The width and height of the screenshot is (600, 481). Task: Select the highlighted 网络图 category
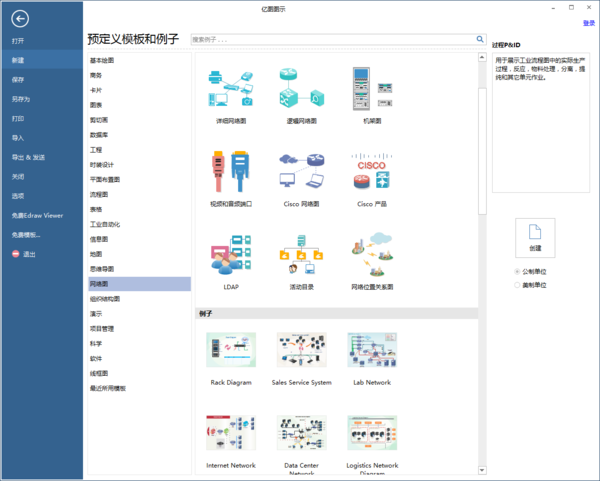point(140,284)
